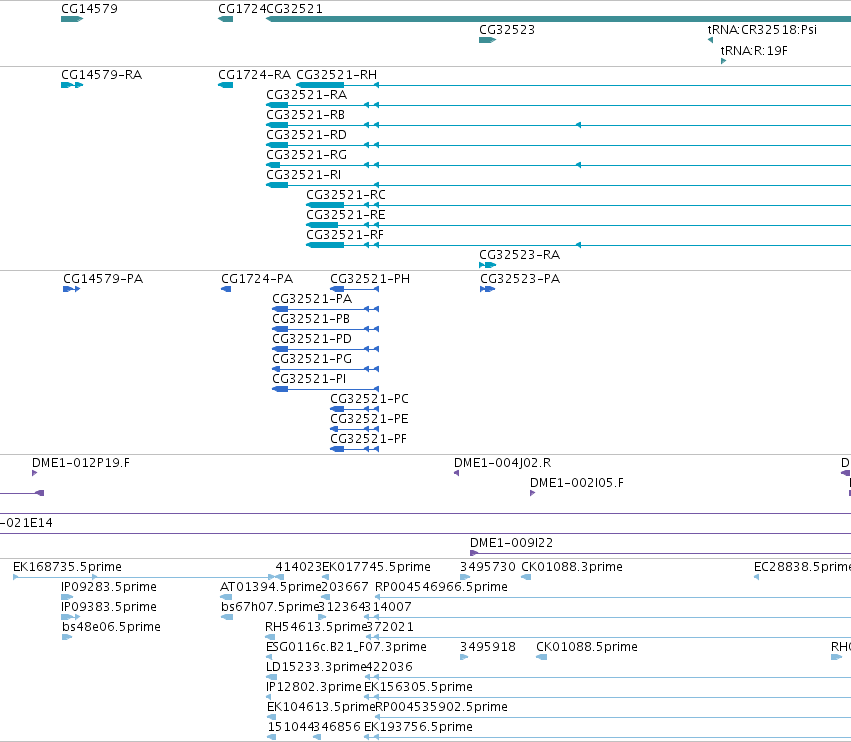Click the CG32521-RC transcript label

pos(346,194)
